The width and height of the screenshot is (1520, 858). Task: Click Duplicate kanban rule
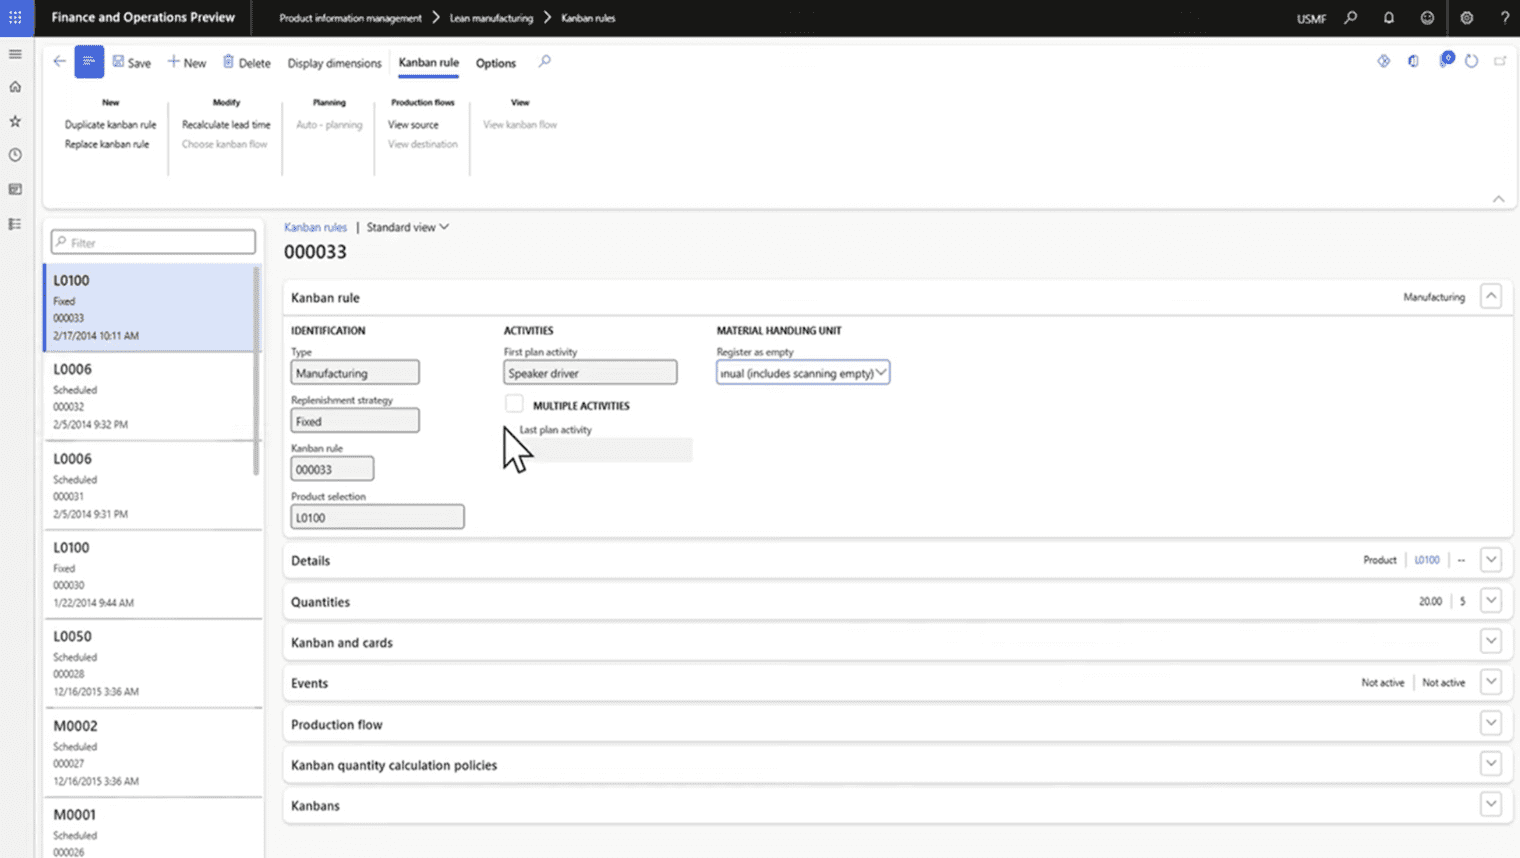point(110,125)
